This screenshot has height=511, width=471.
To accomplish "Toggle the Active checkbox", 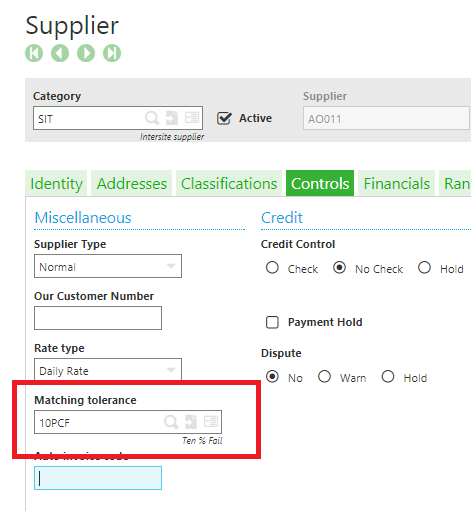I will [x=224, y=118].
